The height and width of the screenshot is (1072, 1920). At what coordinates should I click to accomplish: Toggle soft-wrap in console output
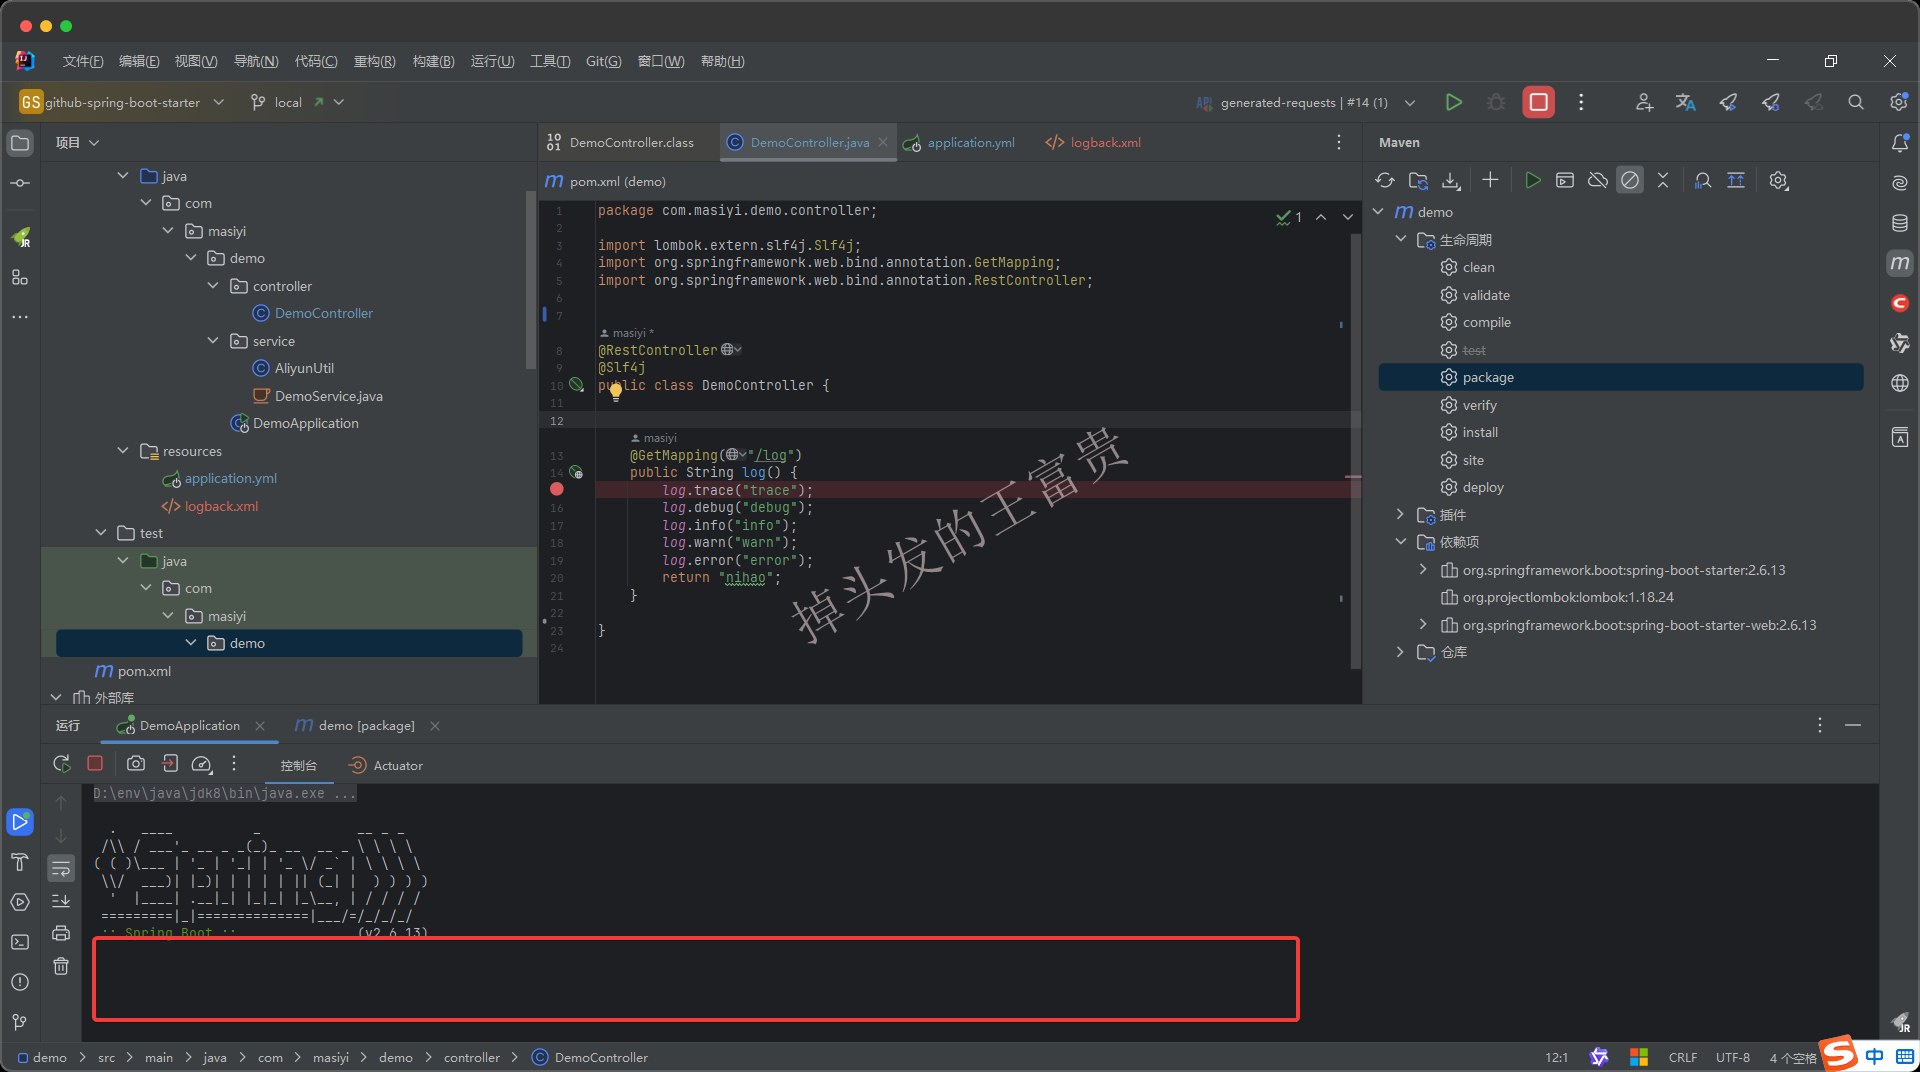click(x=61, y=868)
